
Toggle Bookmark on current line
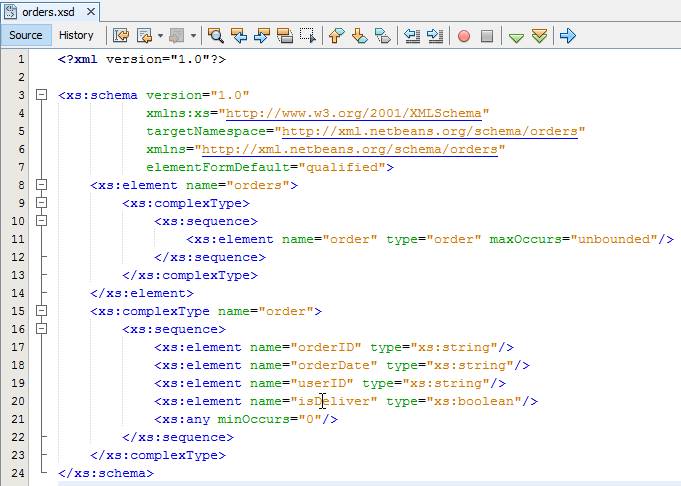point(383,36)
